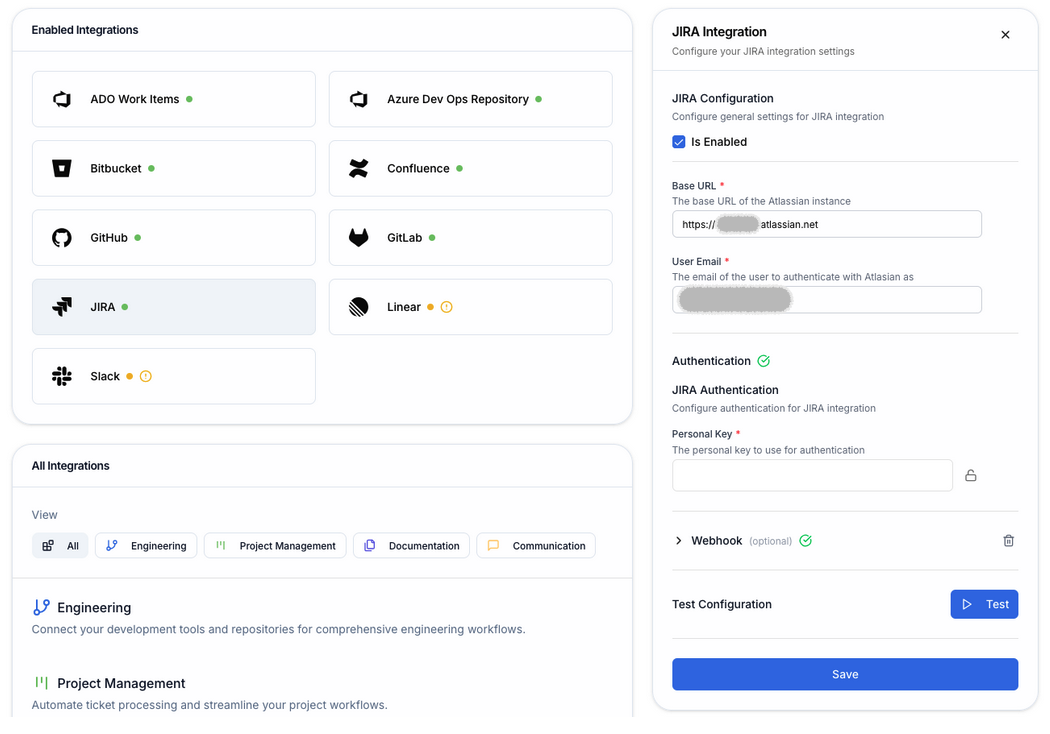Click the GitHub octocat icon
Viewport: 1050px width, 734px height.
tap(62, 238)
